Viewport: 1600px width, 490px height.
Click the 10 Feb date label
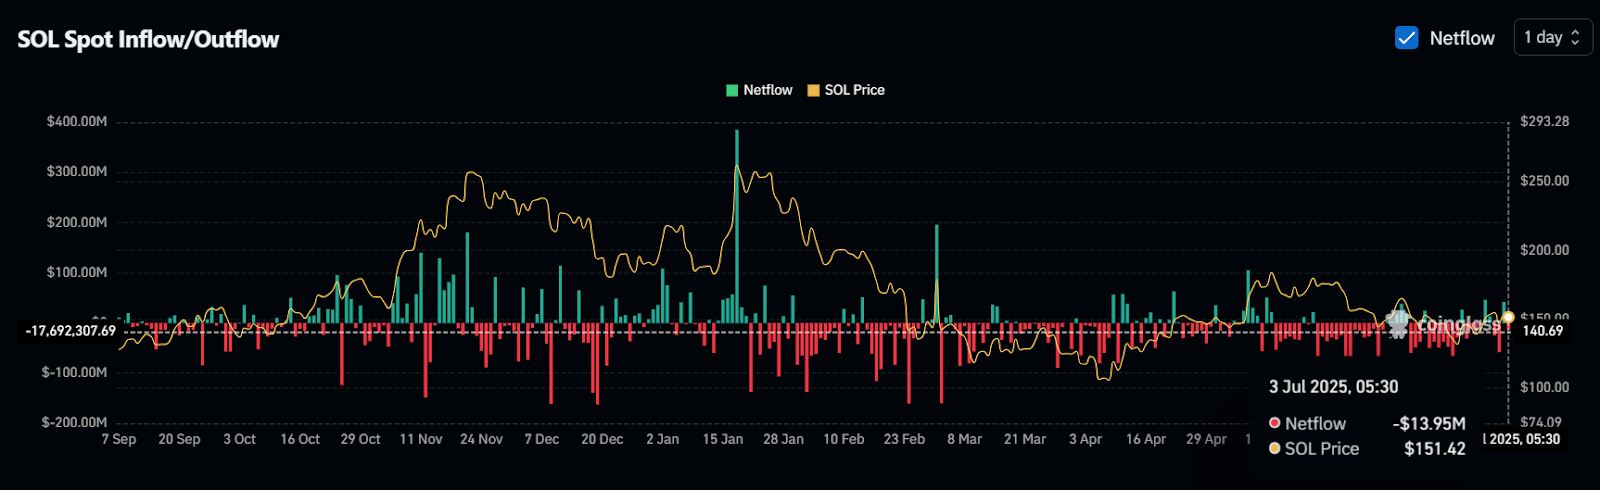tap(844, 439)
